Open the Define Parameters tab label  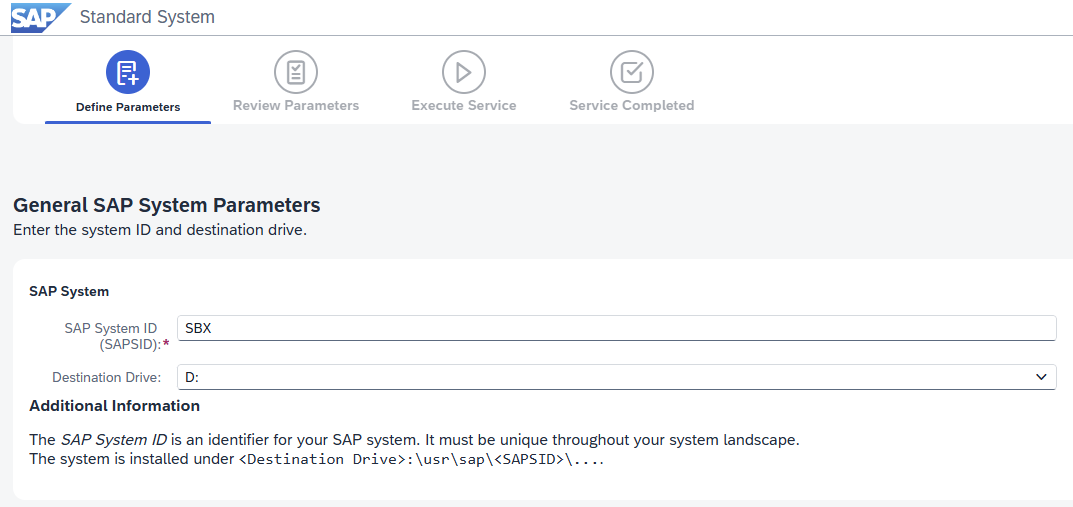coord(128,107)
